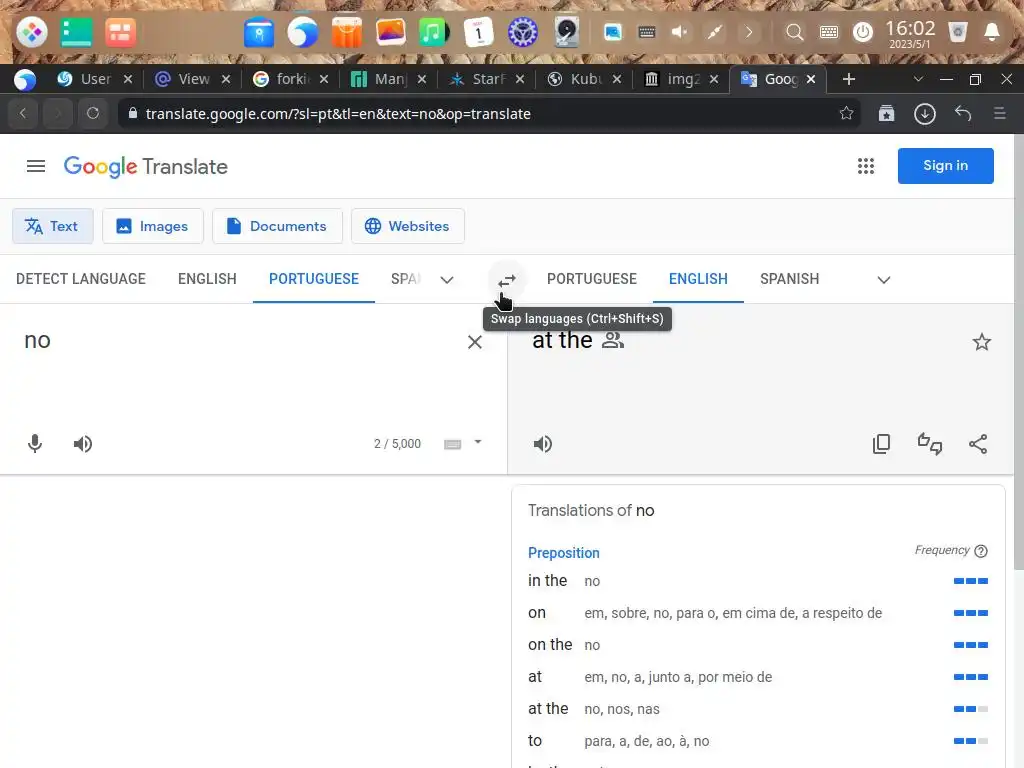Screen dimensions: 1024x768
Task: Select Text translation mode
Action: [52, 226]
